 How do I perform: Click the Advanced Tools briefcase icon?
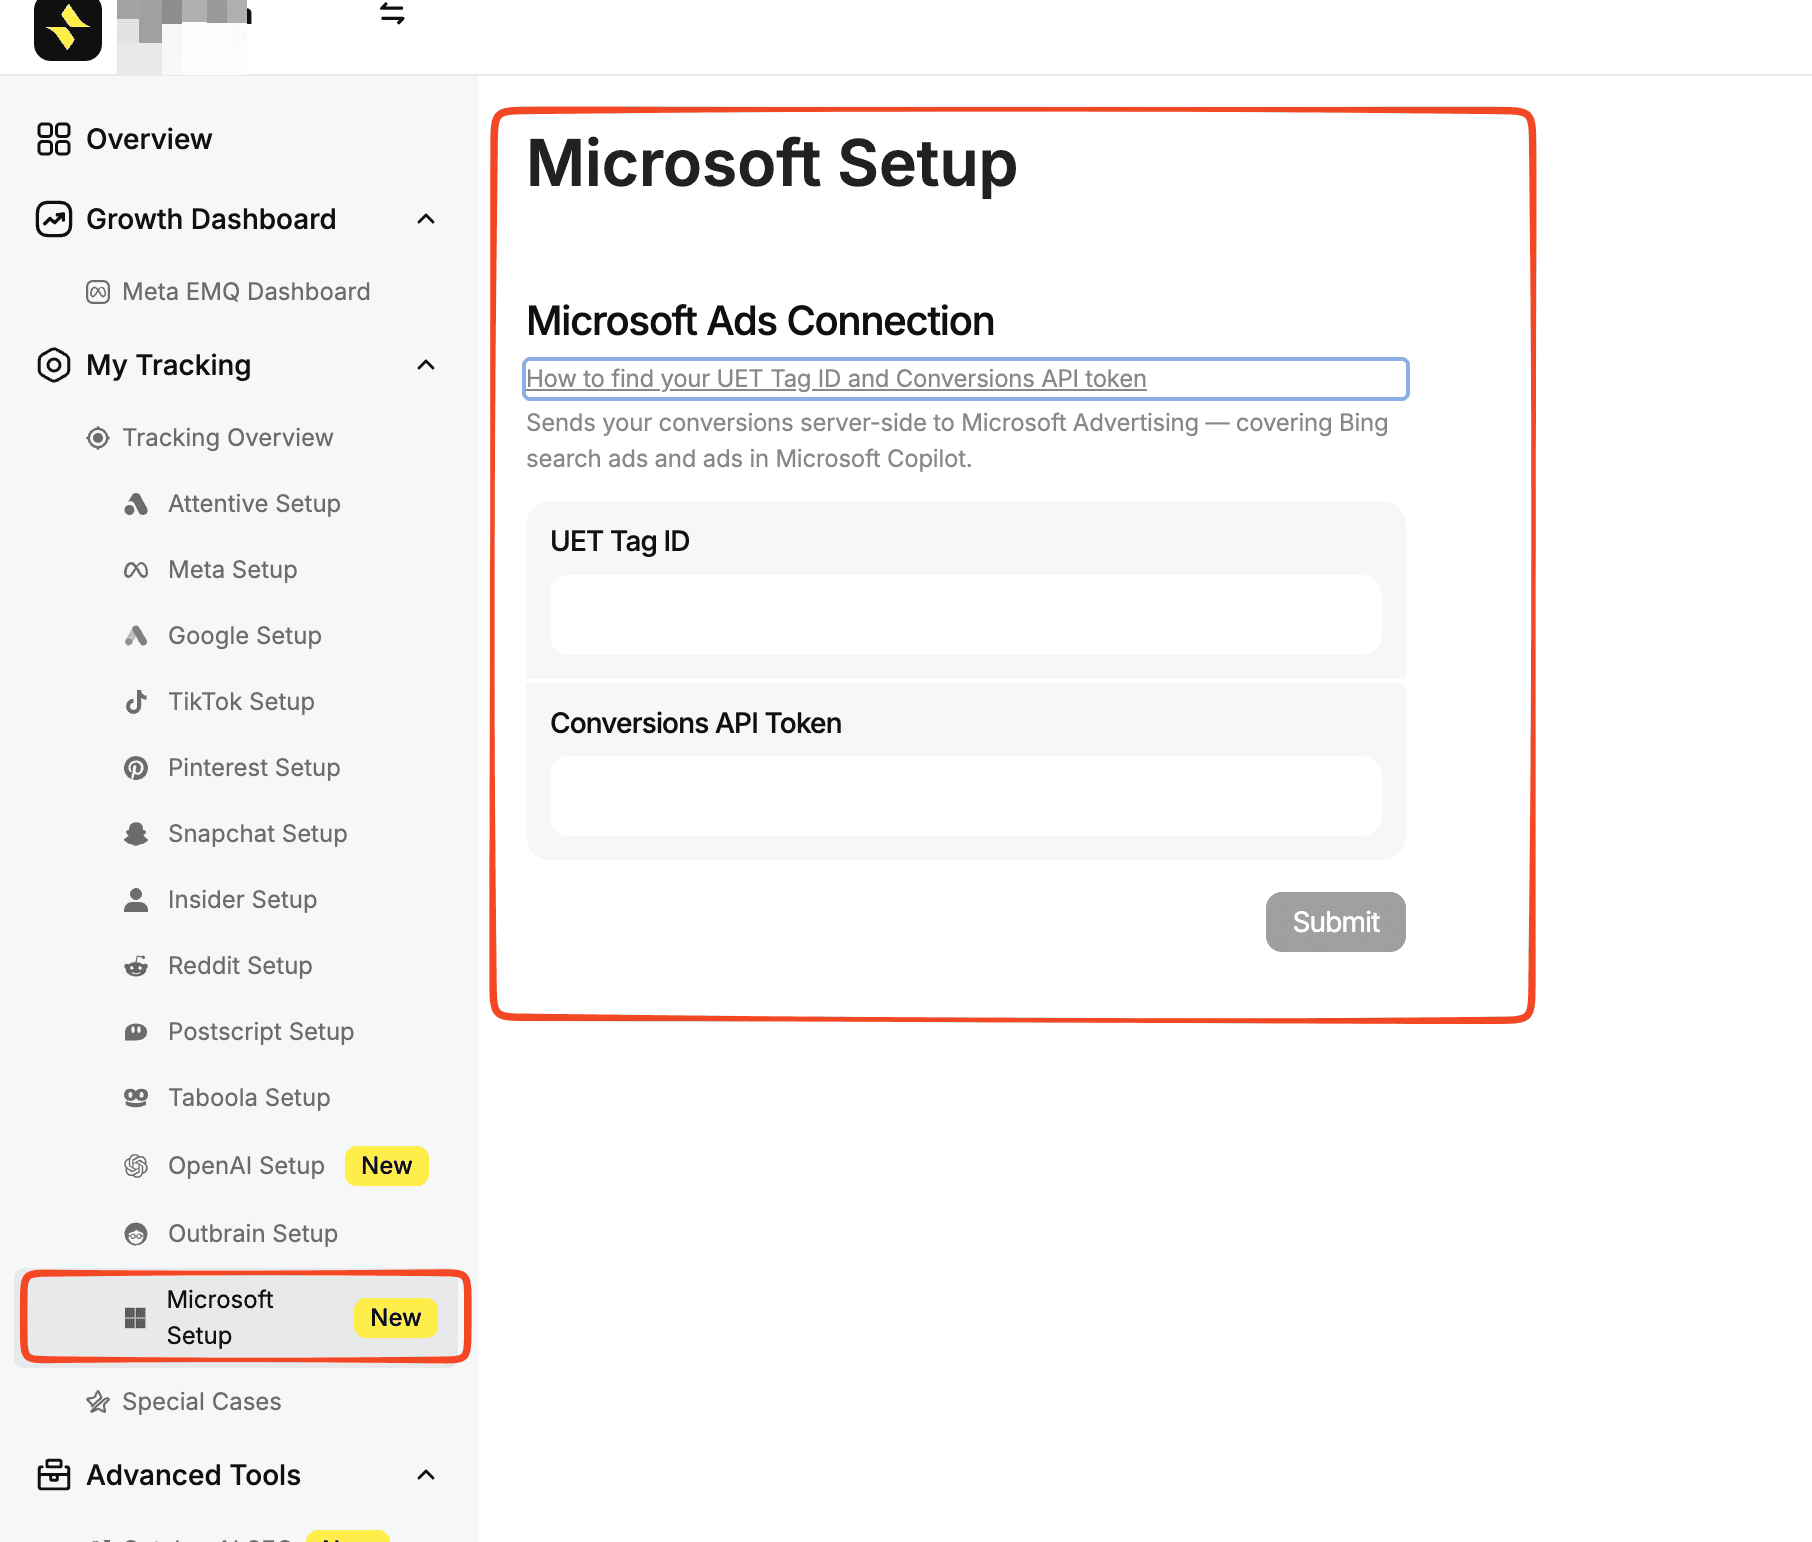coord(54,1475)
